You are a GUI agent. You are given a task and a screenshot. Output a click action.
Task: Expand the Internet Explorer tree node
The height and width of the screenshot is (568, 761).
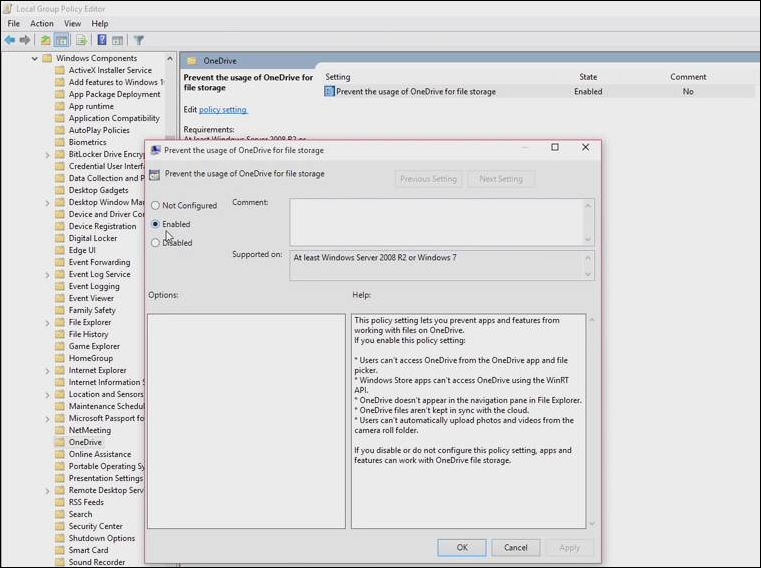47,371
